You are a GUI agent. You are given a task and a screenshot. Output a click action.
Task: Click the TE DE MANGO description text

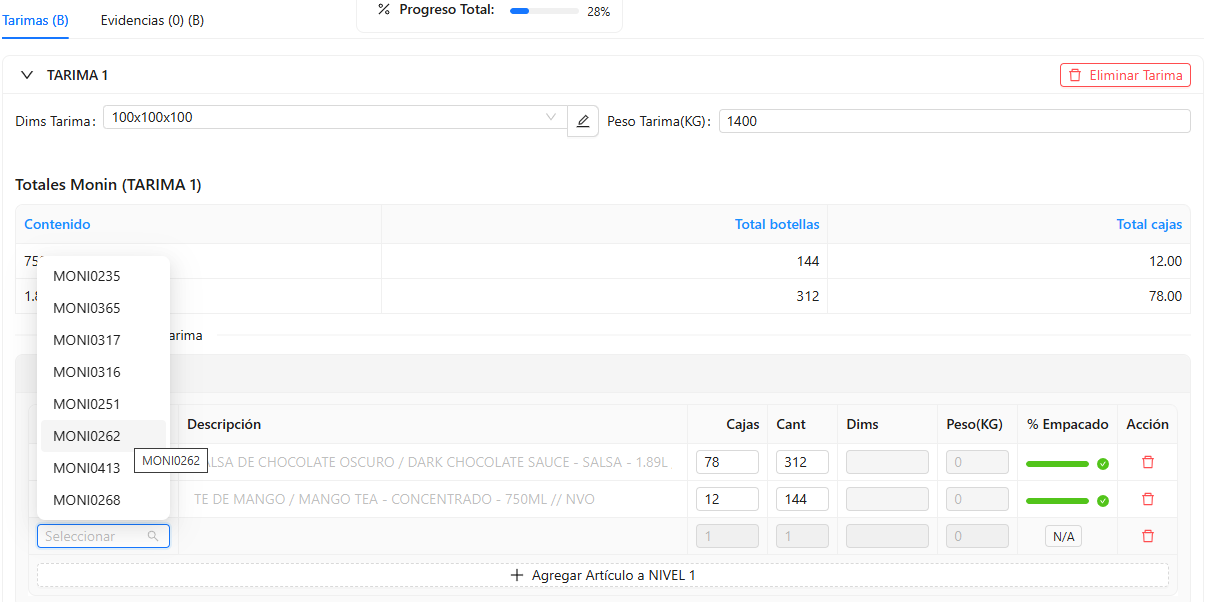pyautogui.click(x=394, y=499)
